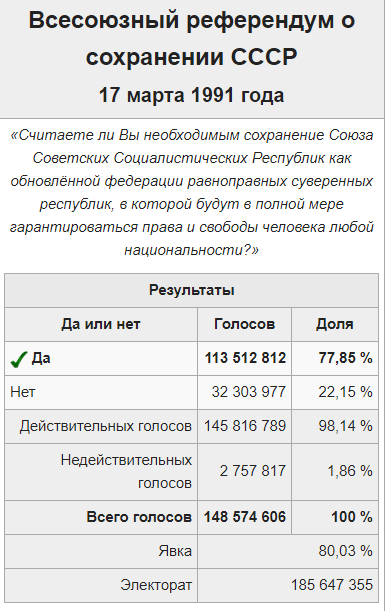Select the 98,14 % valid votes share
The width and height of the screenshot is (385, 611).
tap(346, 426)
